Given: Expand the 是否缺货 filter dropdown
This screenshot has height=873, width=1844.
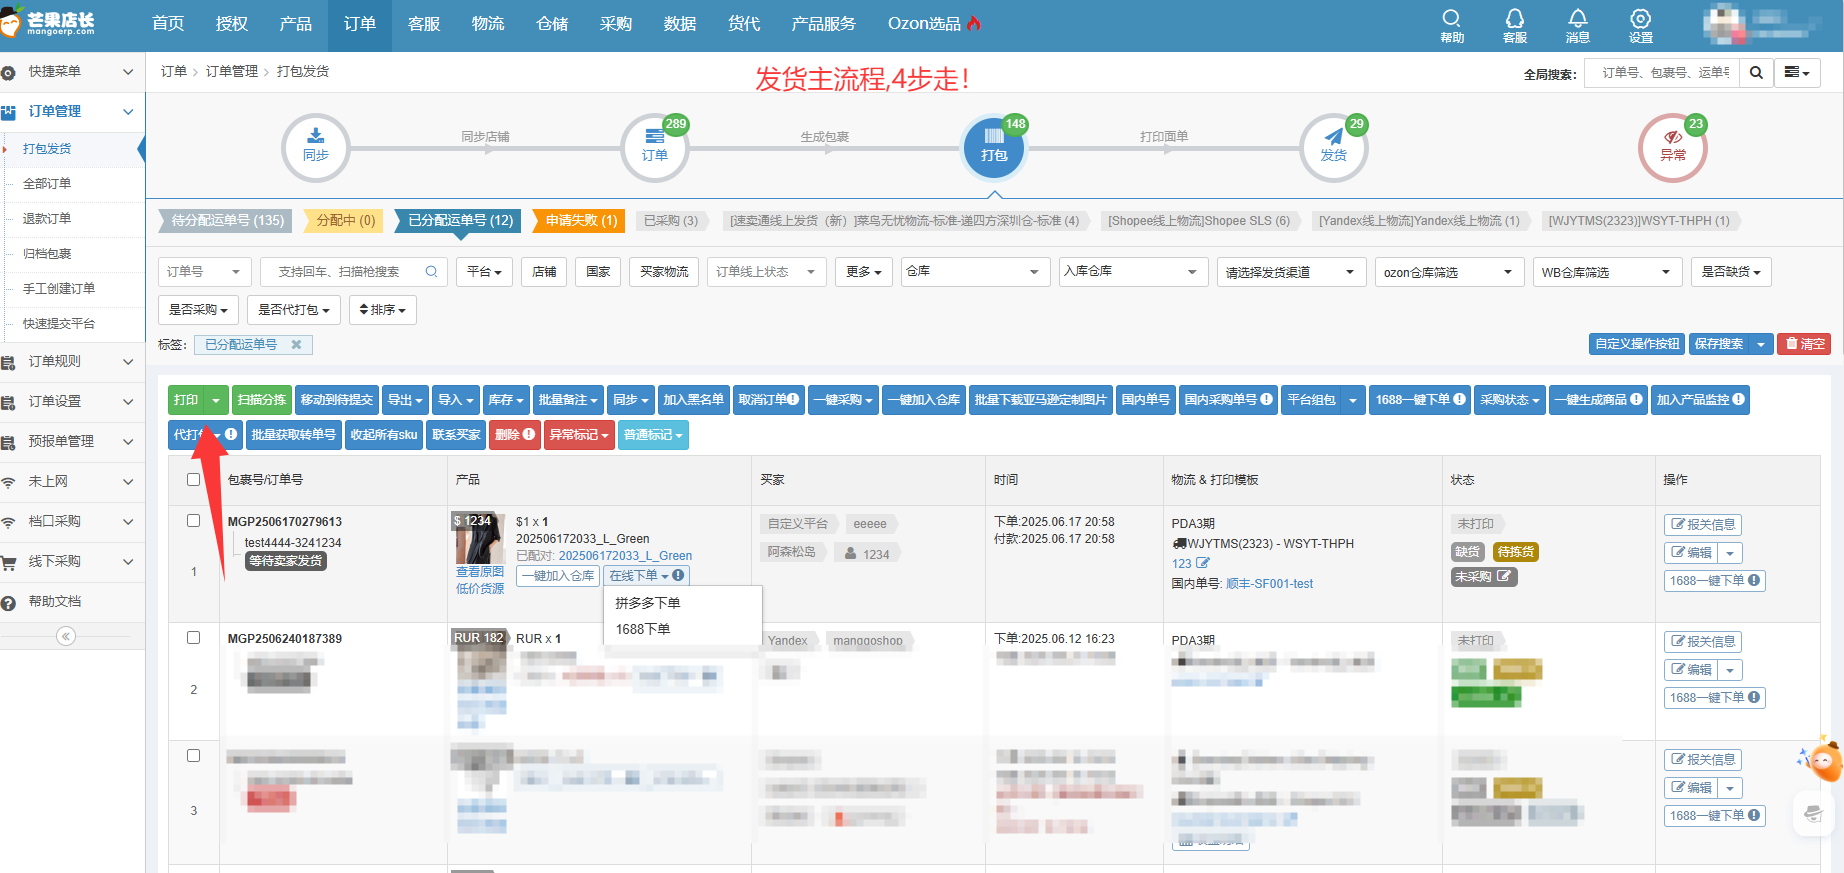Looking at the screenshot, I should [x=1730, y=272].
